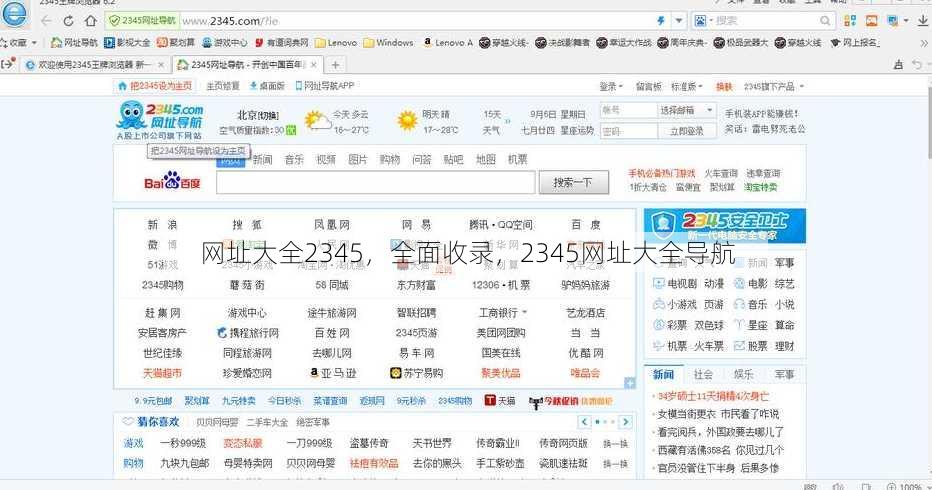Switch to the 娱乐 news tab
932x490 pixels.
coord(744,374)
